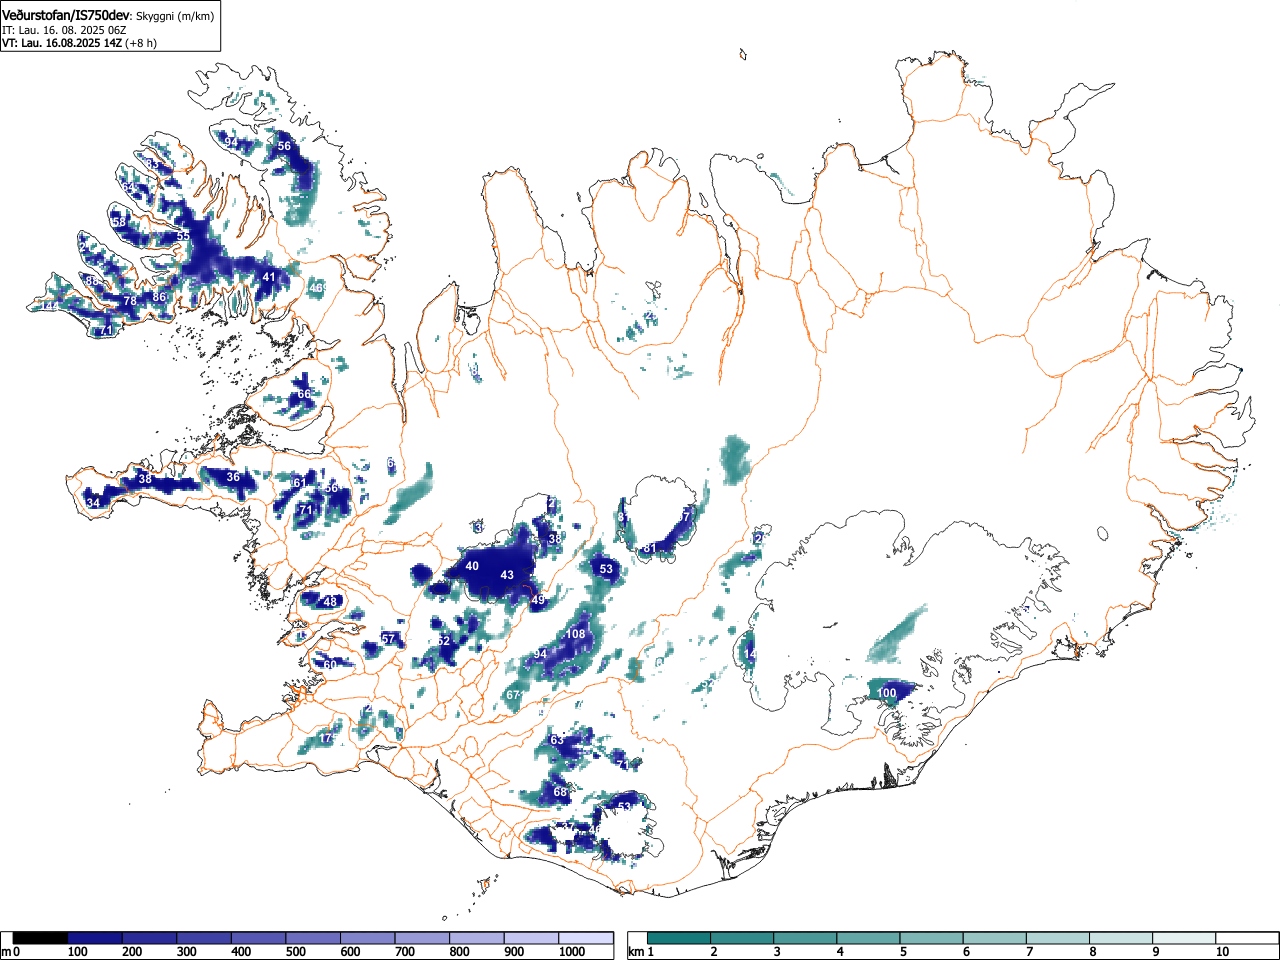
Task: Click the visibility value 108 on the map
Action: click(x=575, y=634)
